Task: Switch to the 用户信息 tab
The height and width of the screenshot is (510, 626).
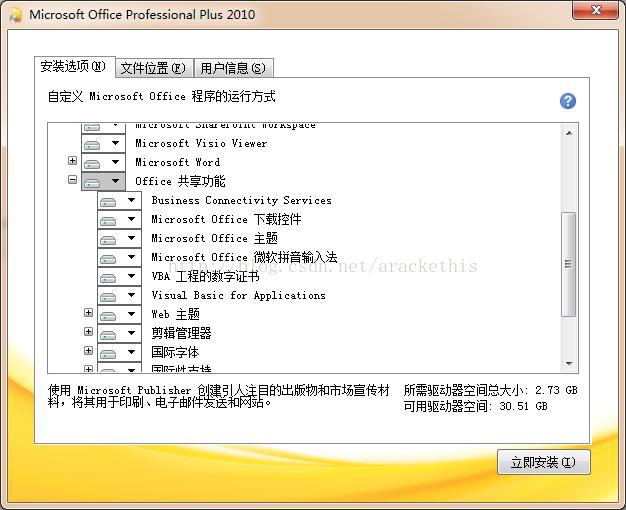Action: coord(234,68)
